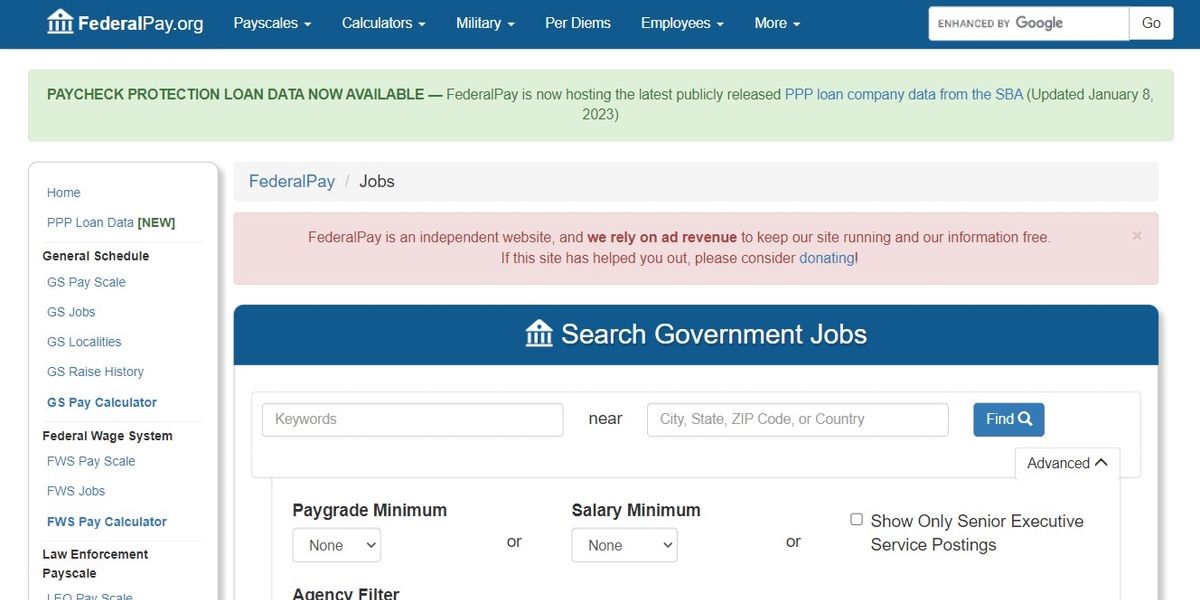Click the Go search button
Viewport: 1200px width, 600px height.
coord(1151,23)
